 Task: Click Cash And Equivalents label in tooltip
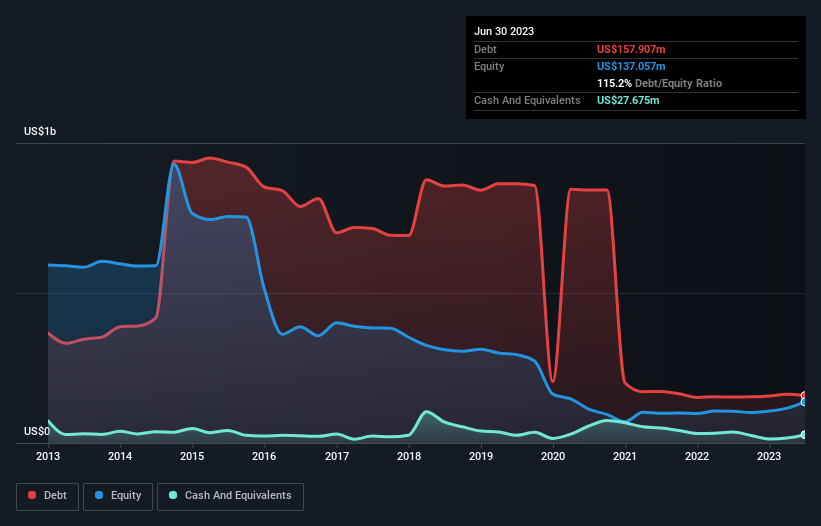tap(527, 100)
